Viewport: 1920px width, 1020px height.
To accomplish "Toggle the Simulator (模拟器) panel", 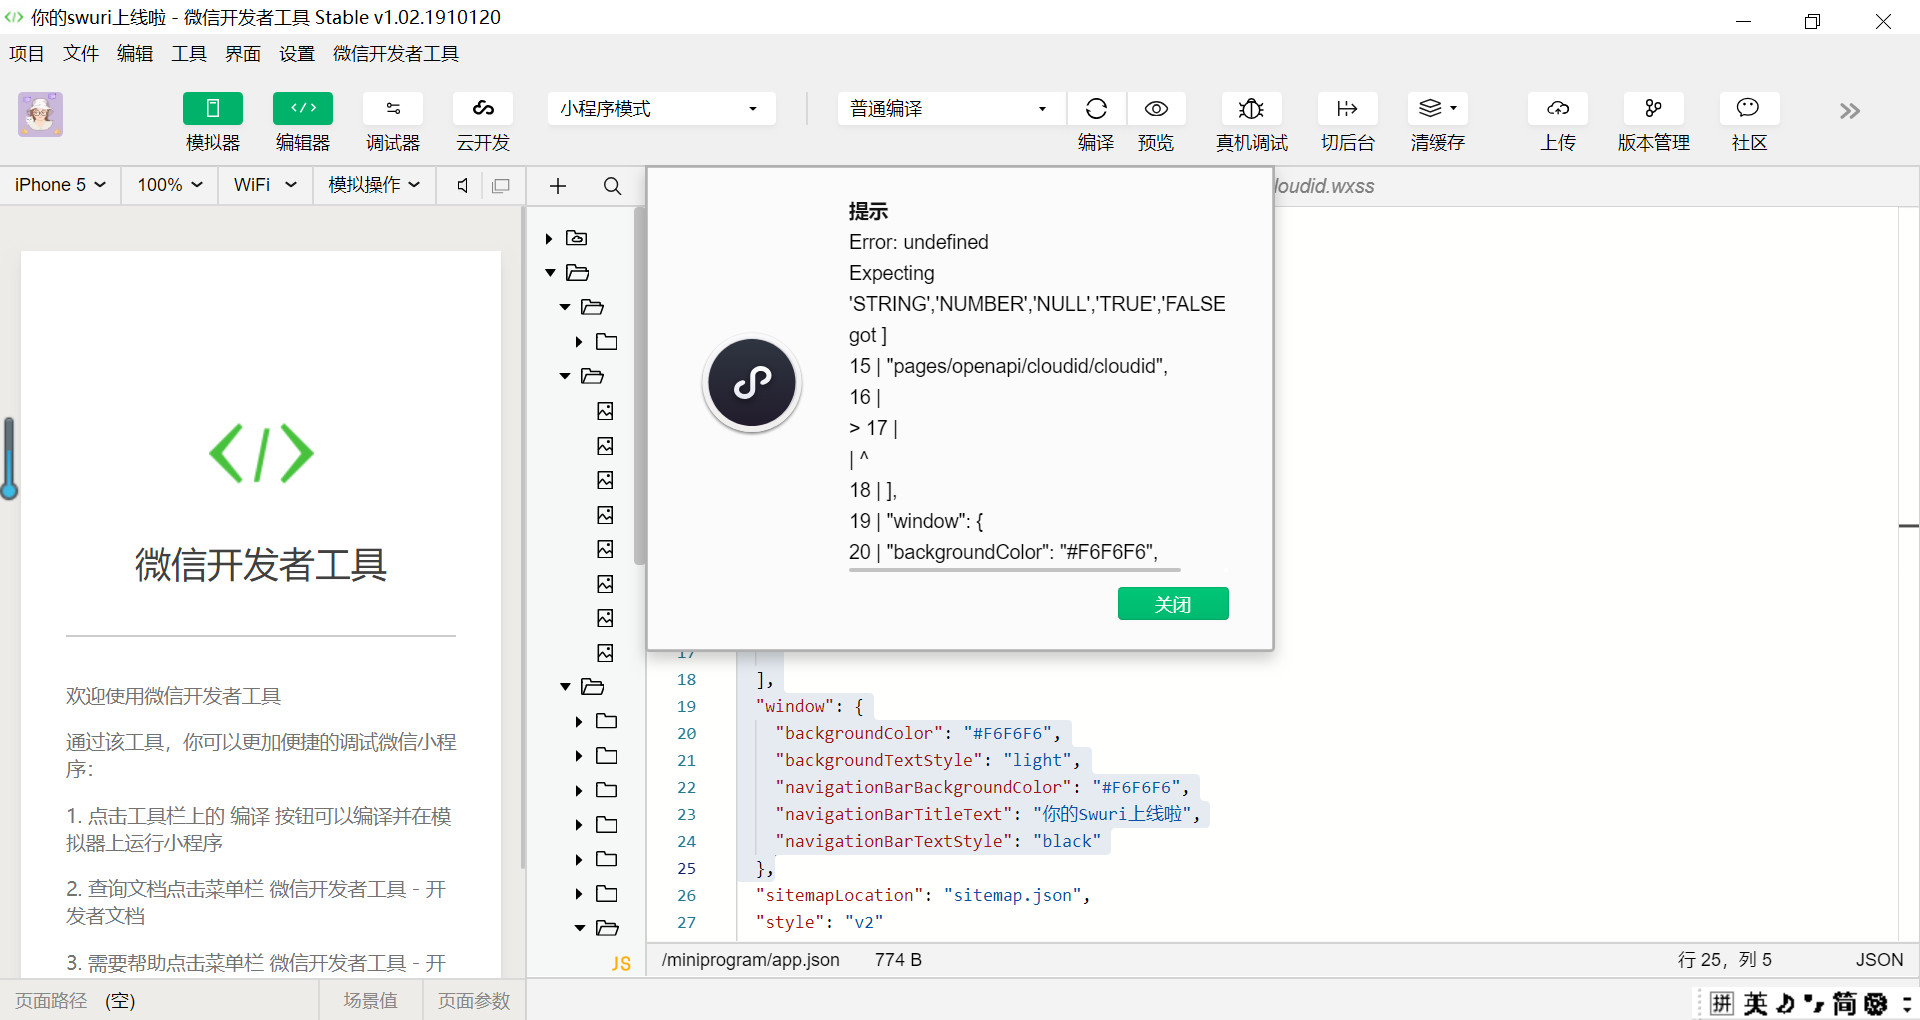I will tap(212, 109).
